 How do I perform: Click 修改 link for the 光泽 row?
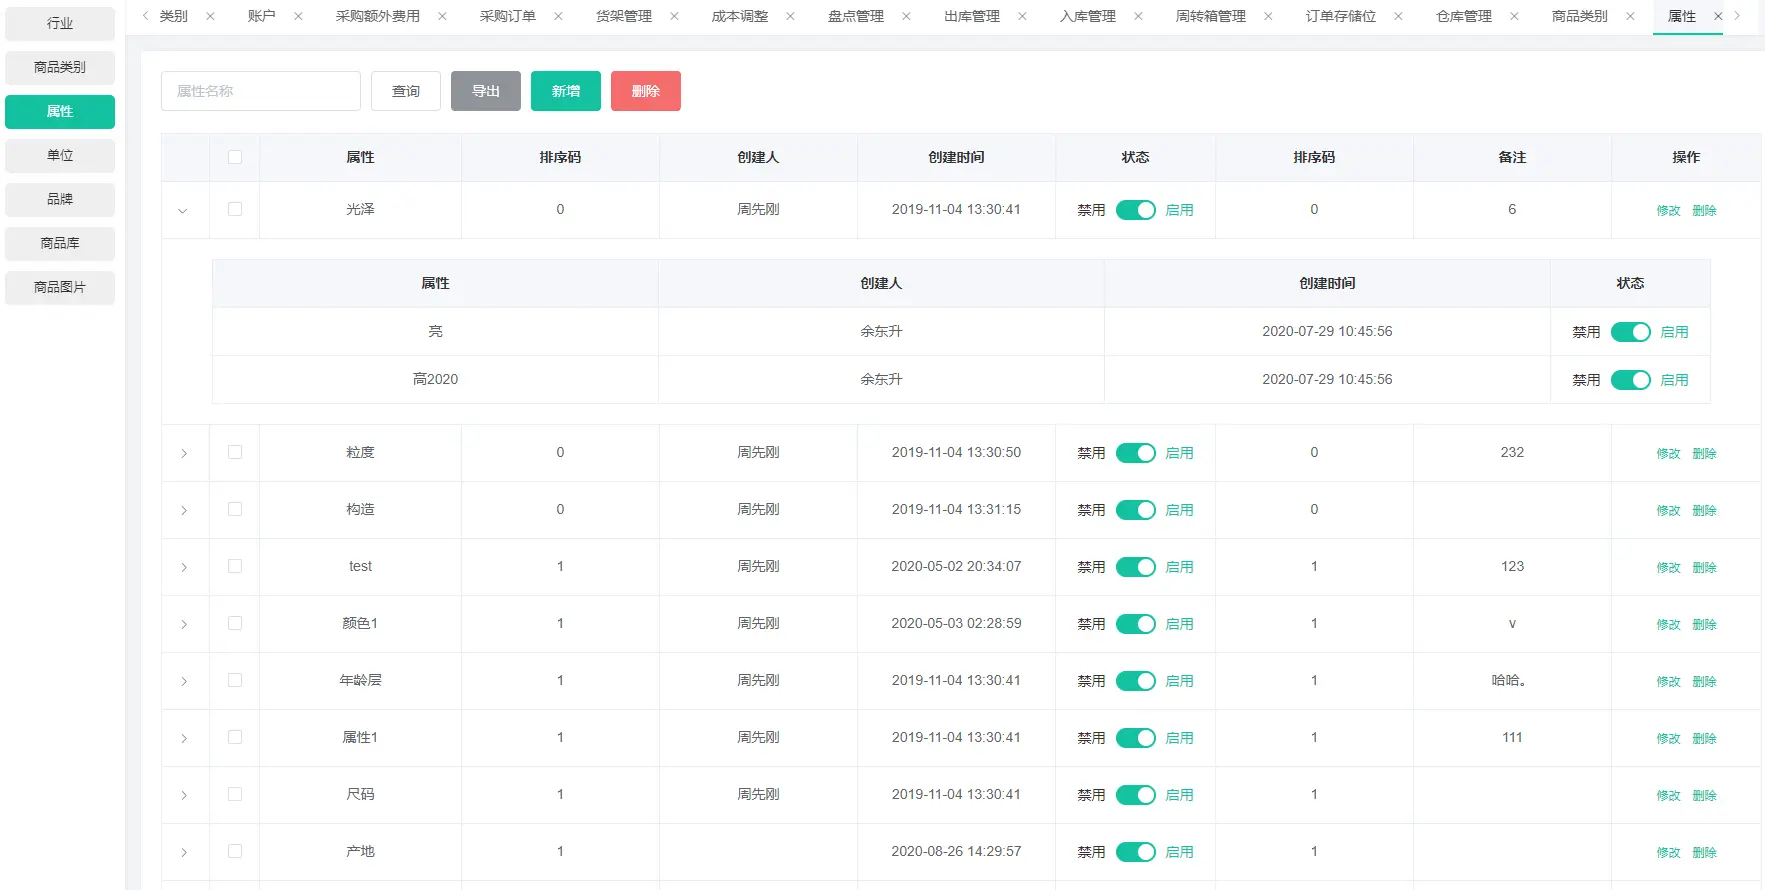[x=1668, y=211]
